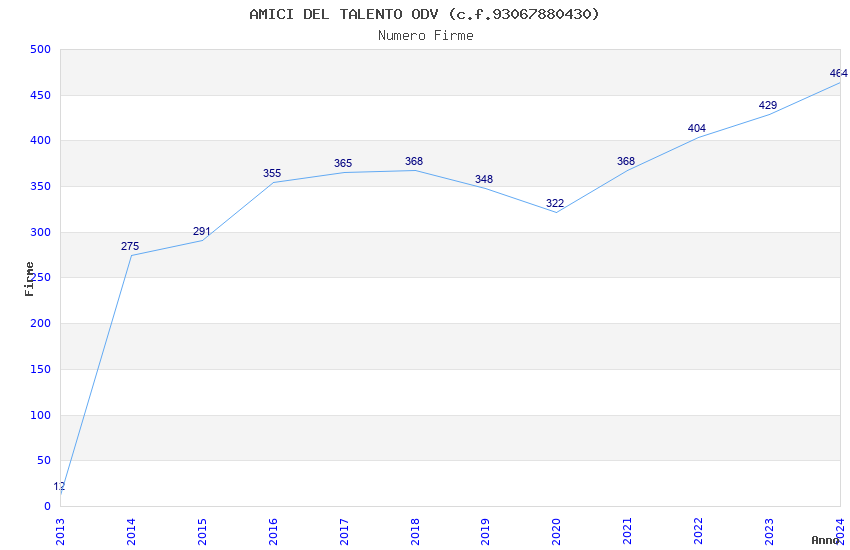The image size is (850, 550).
Task: Select the data label 275 for 2014
Action: coord(130,246)
